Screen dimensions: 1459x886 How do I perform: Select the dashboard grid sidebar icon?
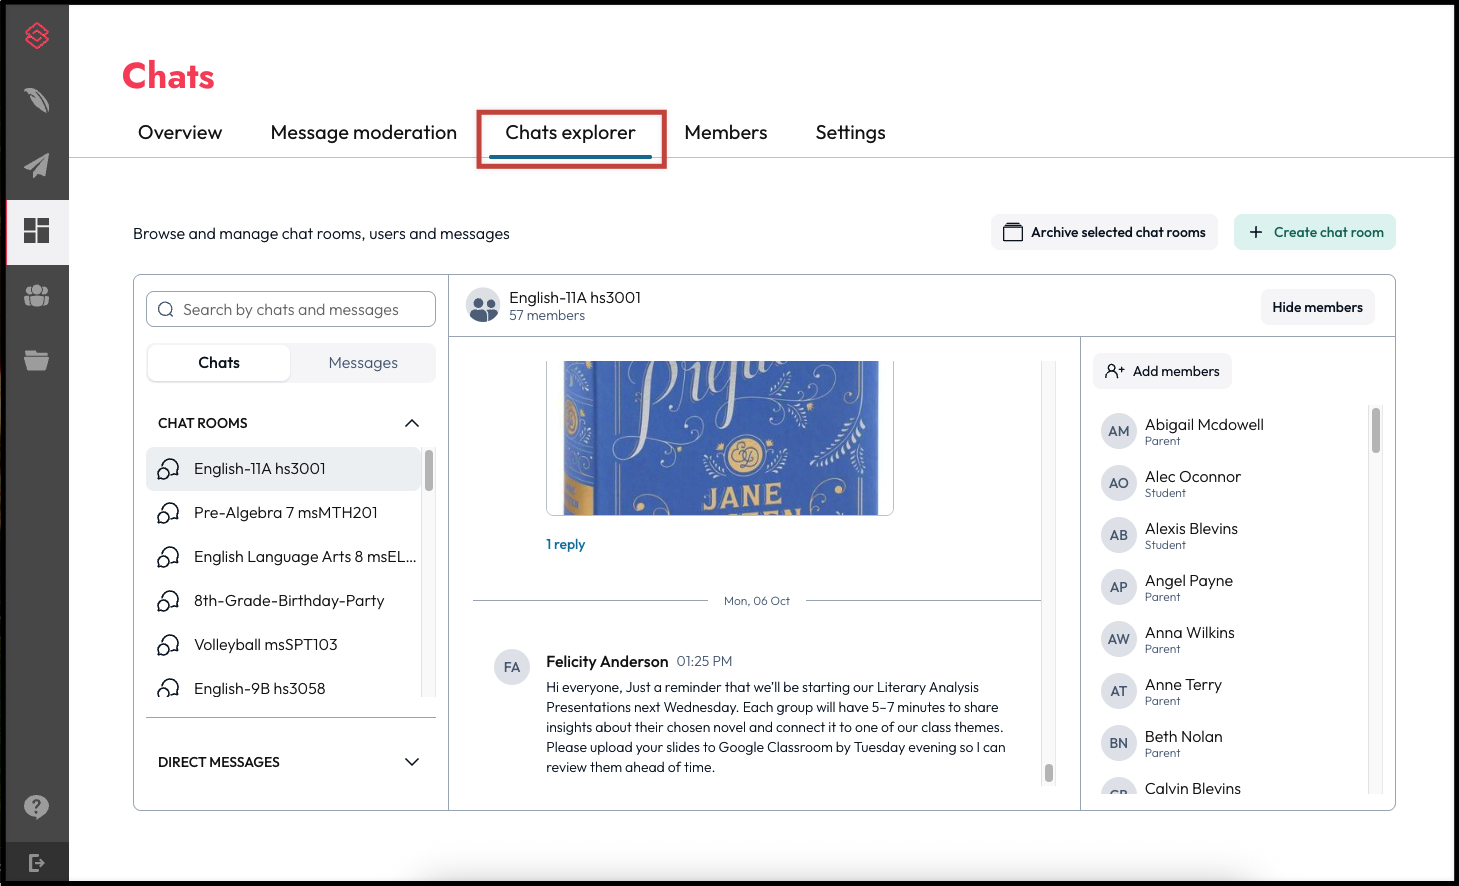(37, 231)
